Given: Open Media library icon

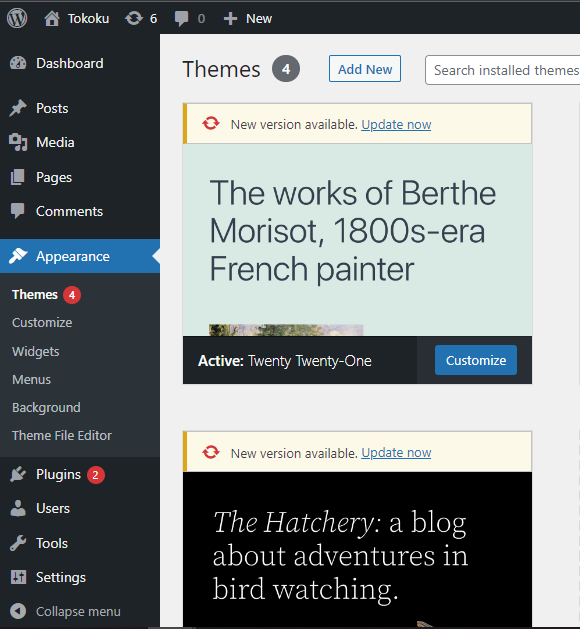Looking at the screenshot, I should [18, 142].
